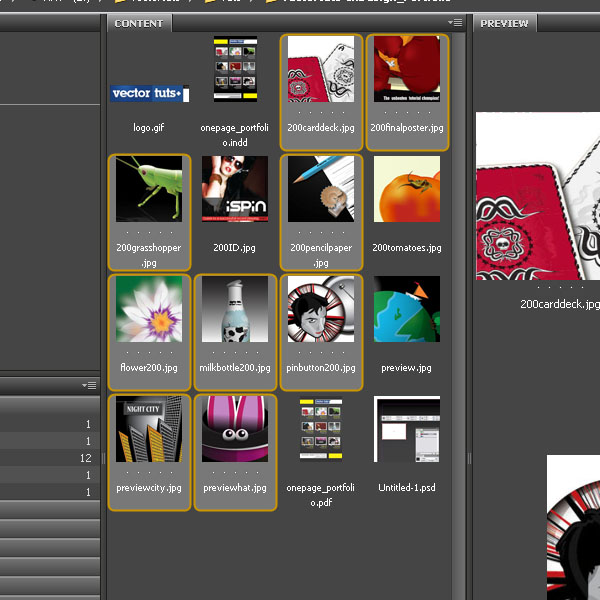
Task: Select the previewhat.jpg thumbnail
Action: pos(235,429)
